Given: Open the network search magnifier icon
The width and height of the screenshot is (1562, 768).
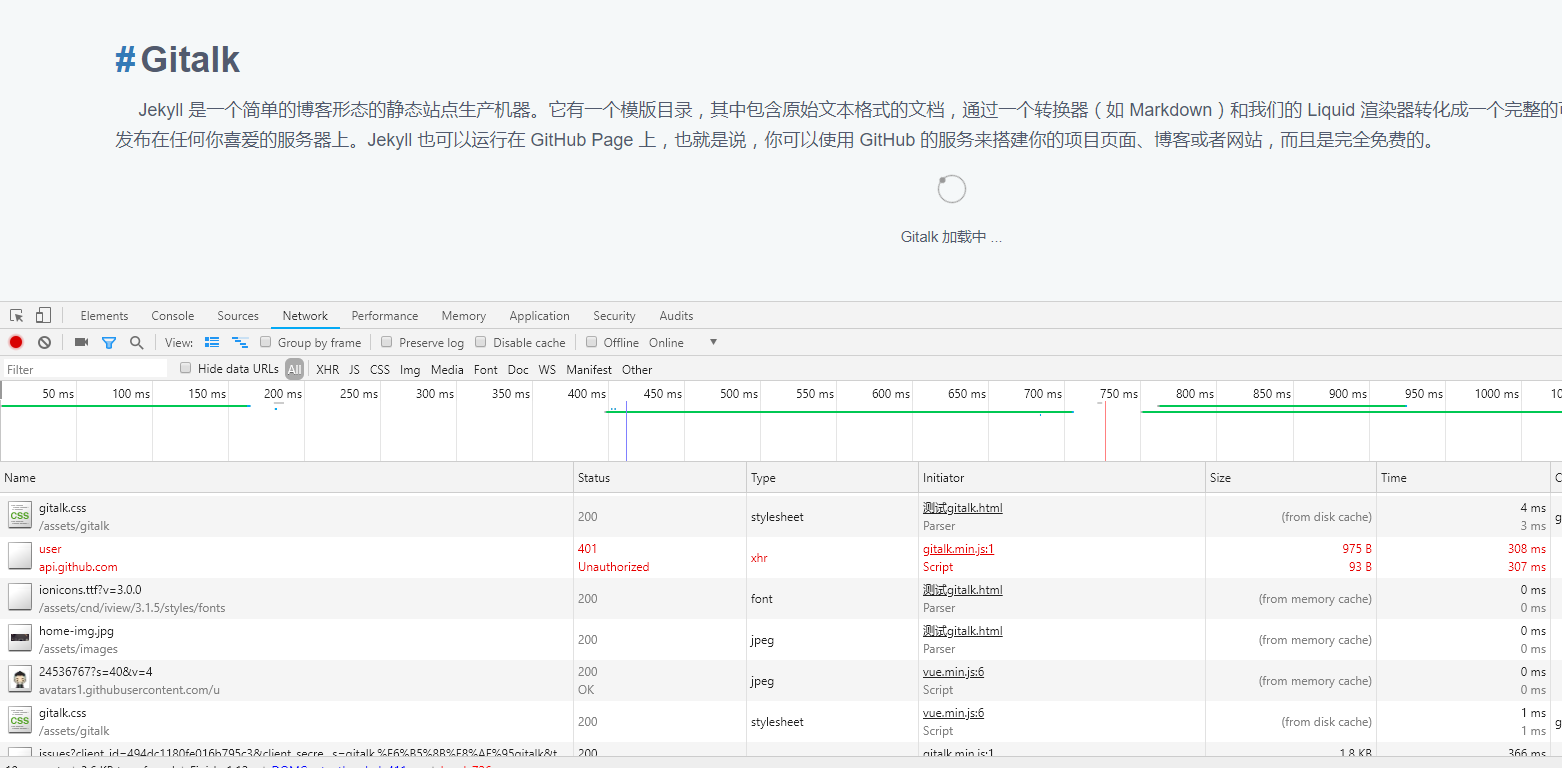Looking at the screenshot, I should (x=137, y=342).
